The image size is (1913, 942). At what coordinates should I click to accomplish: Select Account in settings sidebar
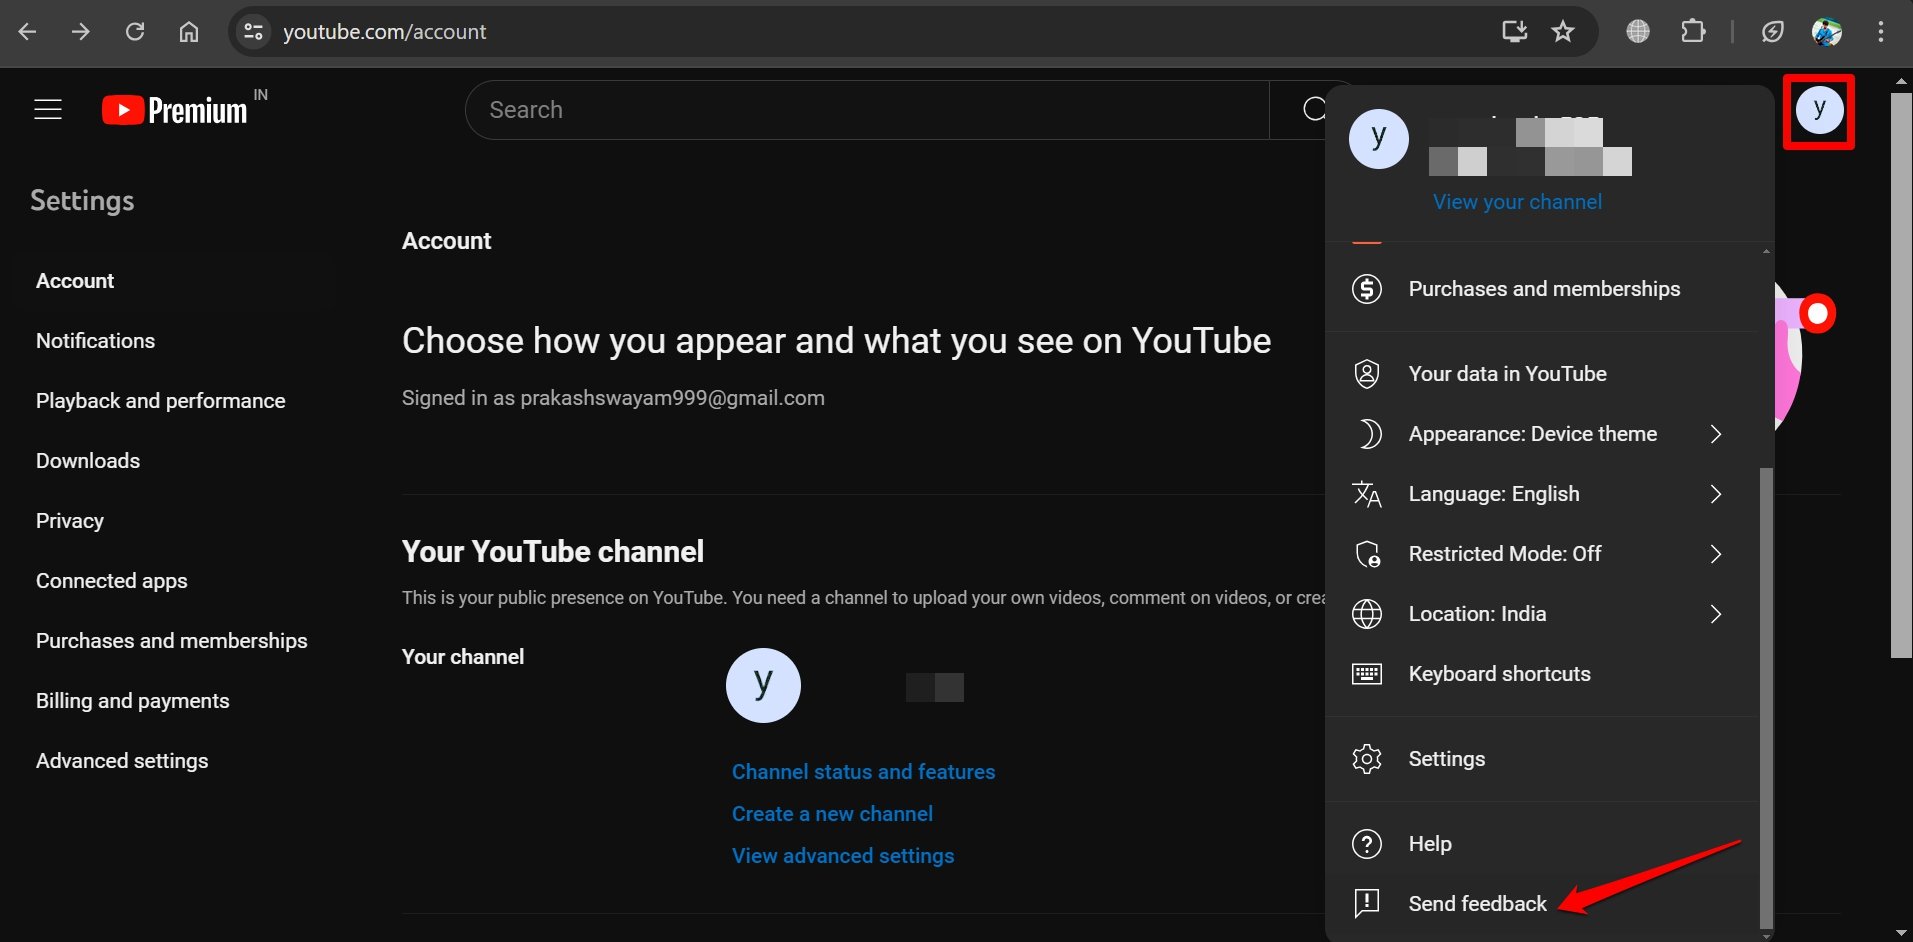coord(75,281)
